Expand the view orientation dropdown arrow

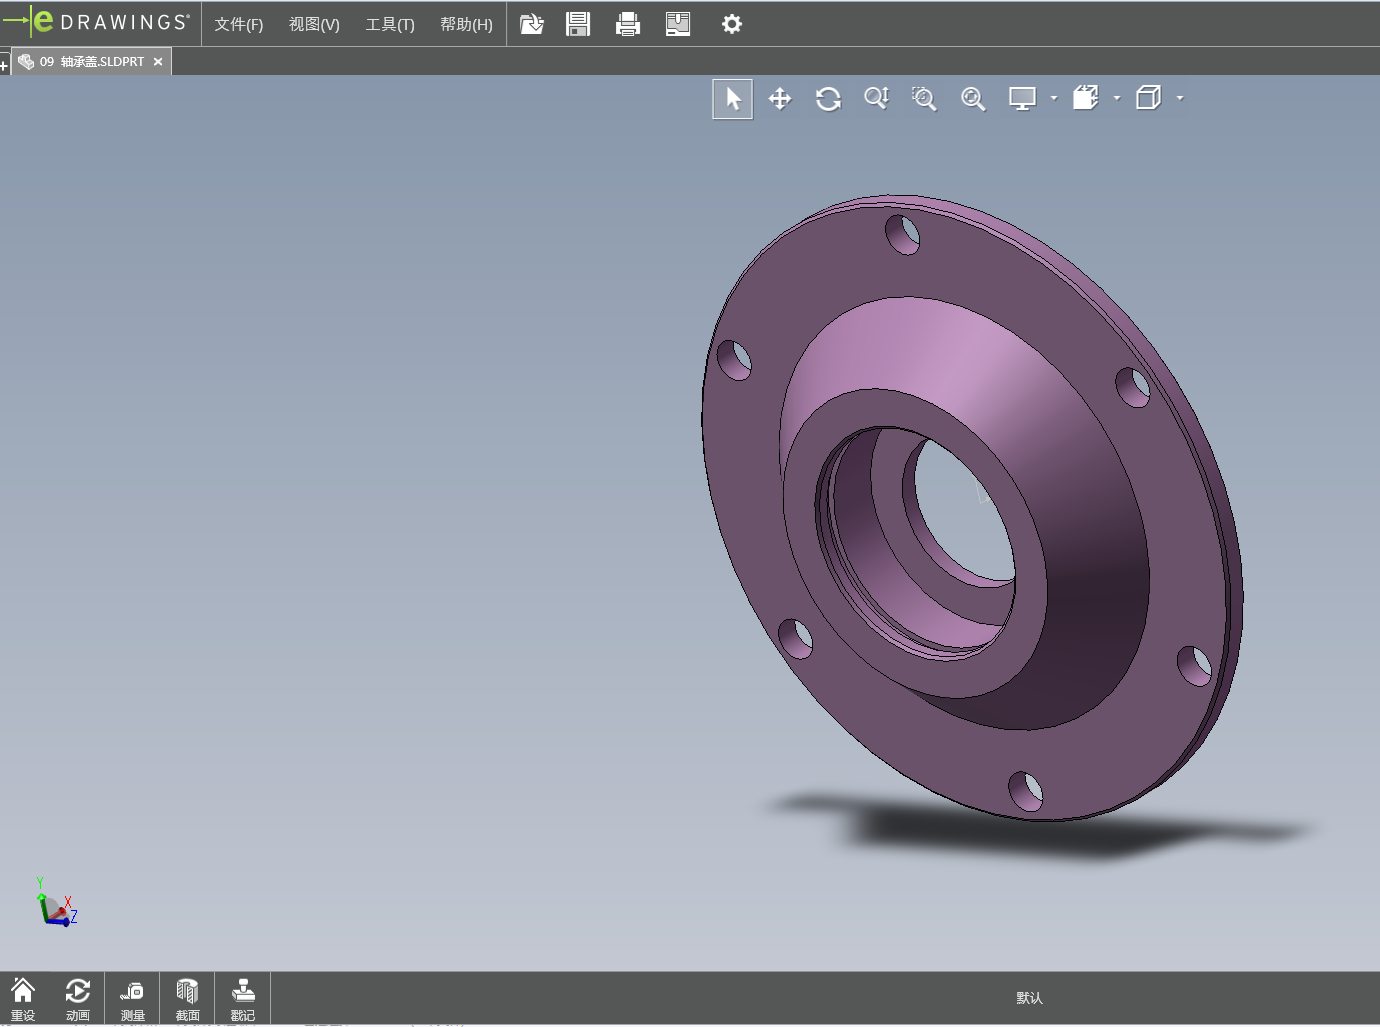coord(1117,98)
